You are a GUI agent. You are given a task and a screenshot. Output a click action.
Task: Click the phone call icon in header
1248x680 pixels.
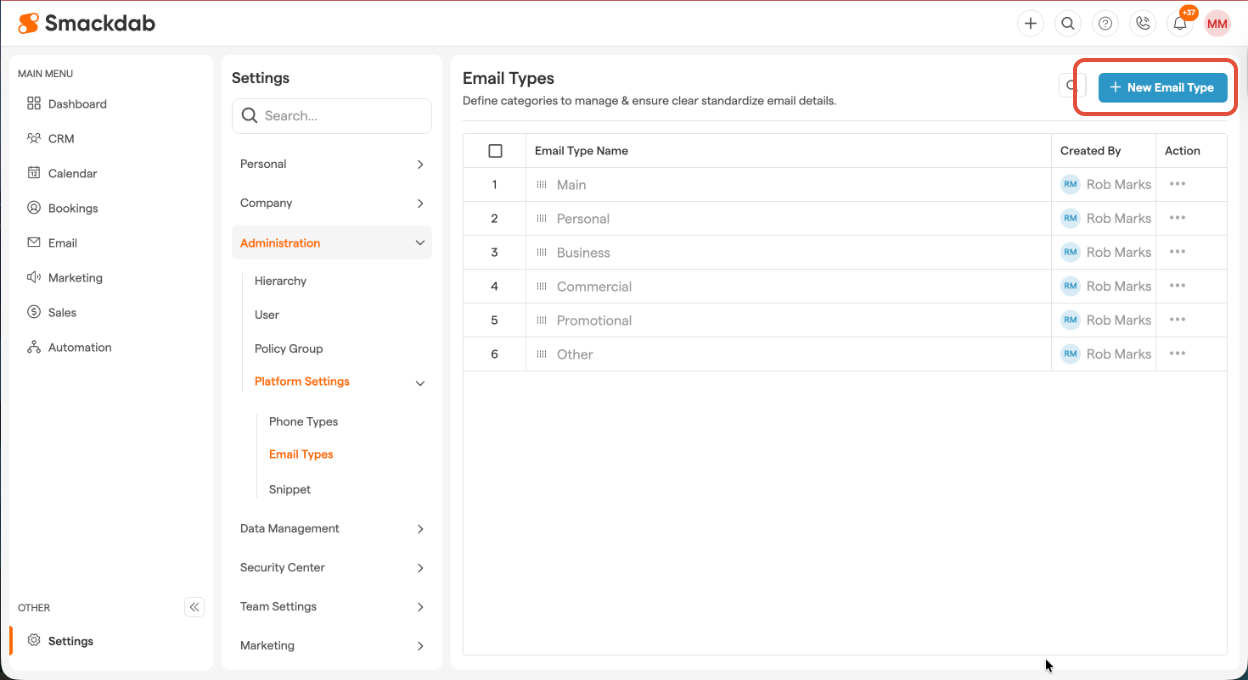[x=1142, y=24]
